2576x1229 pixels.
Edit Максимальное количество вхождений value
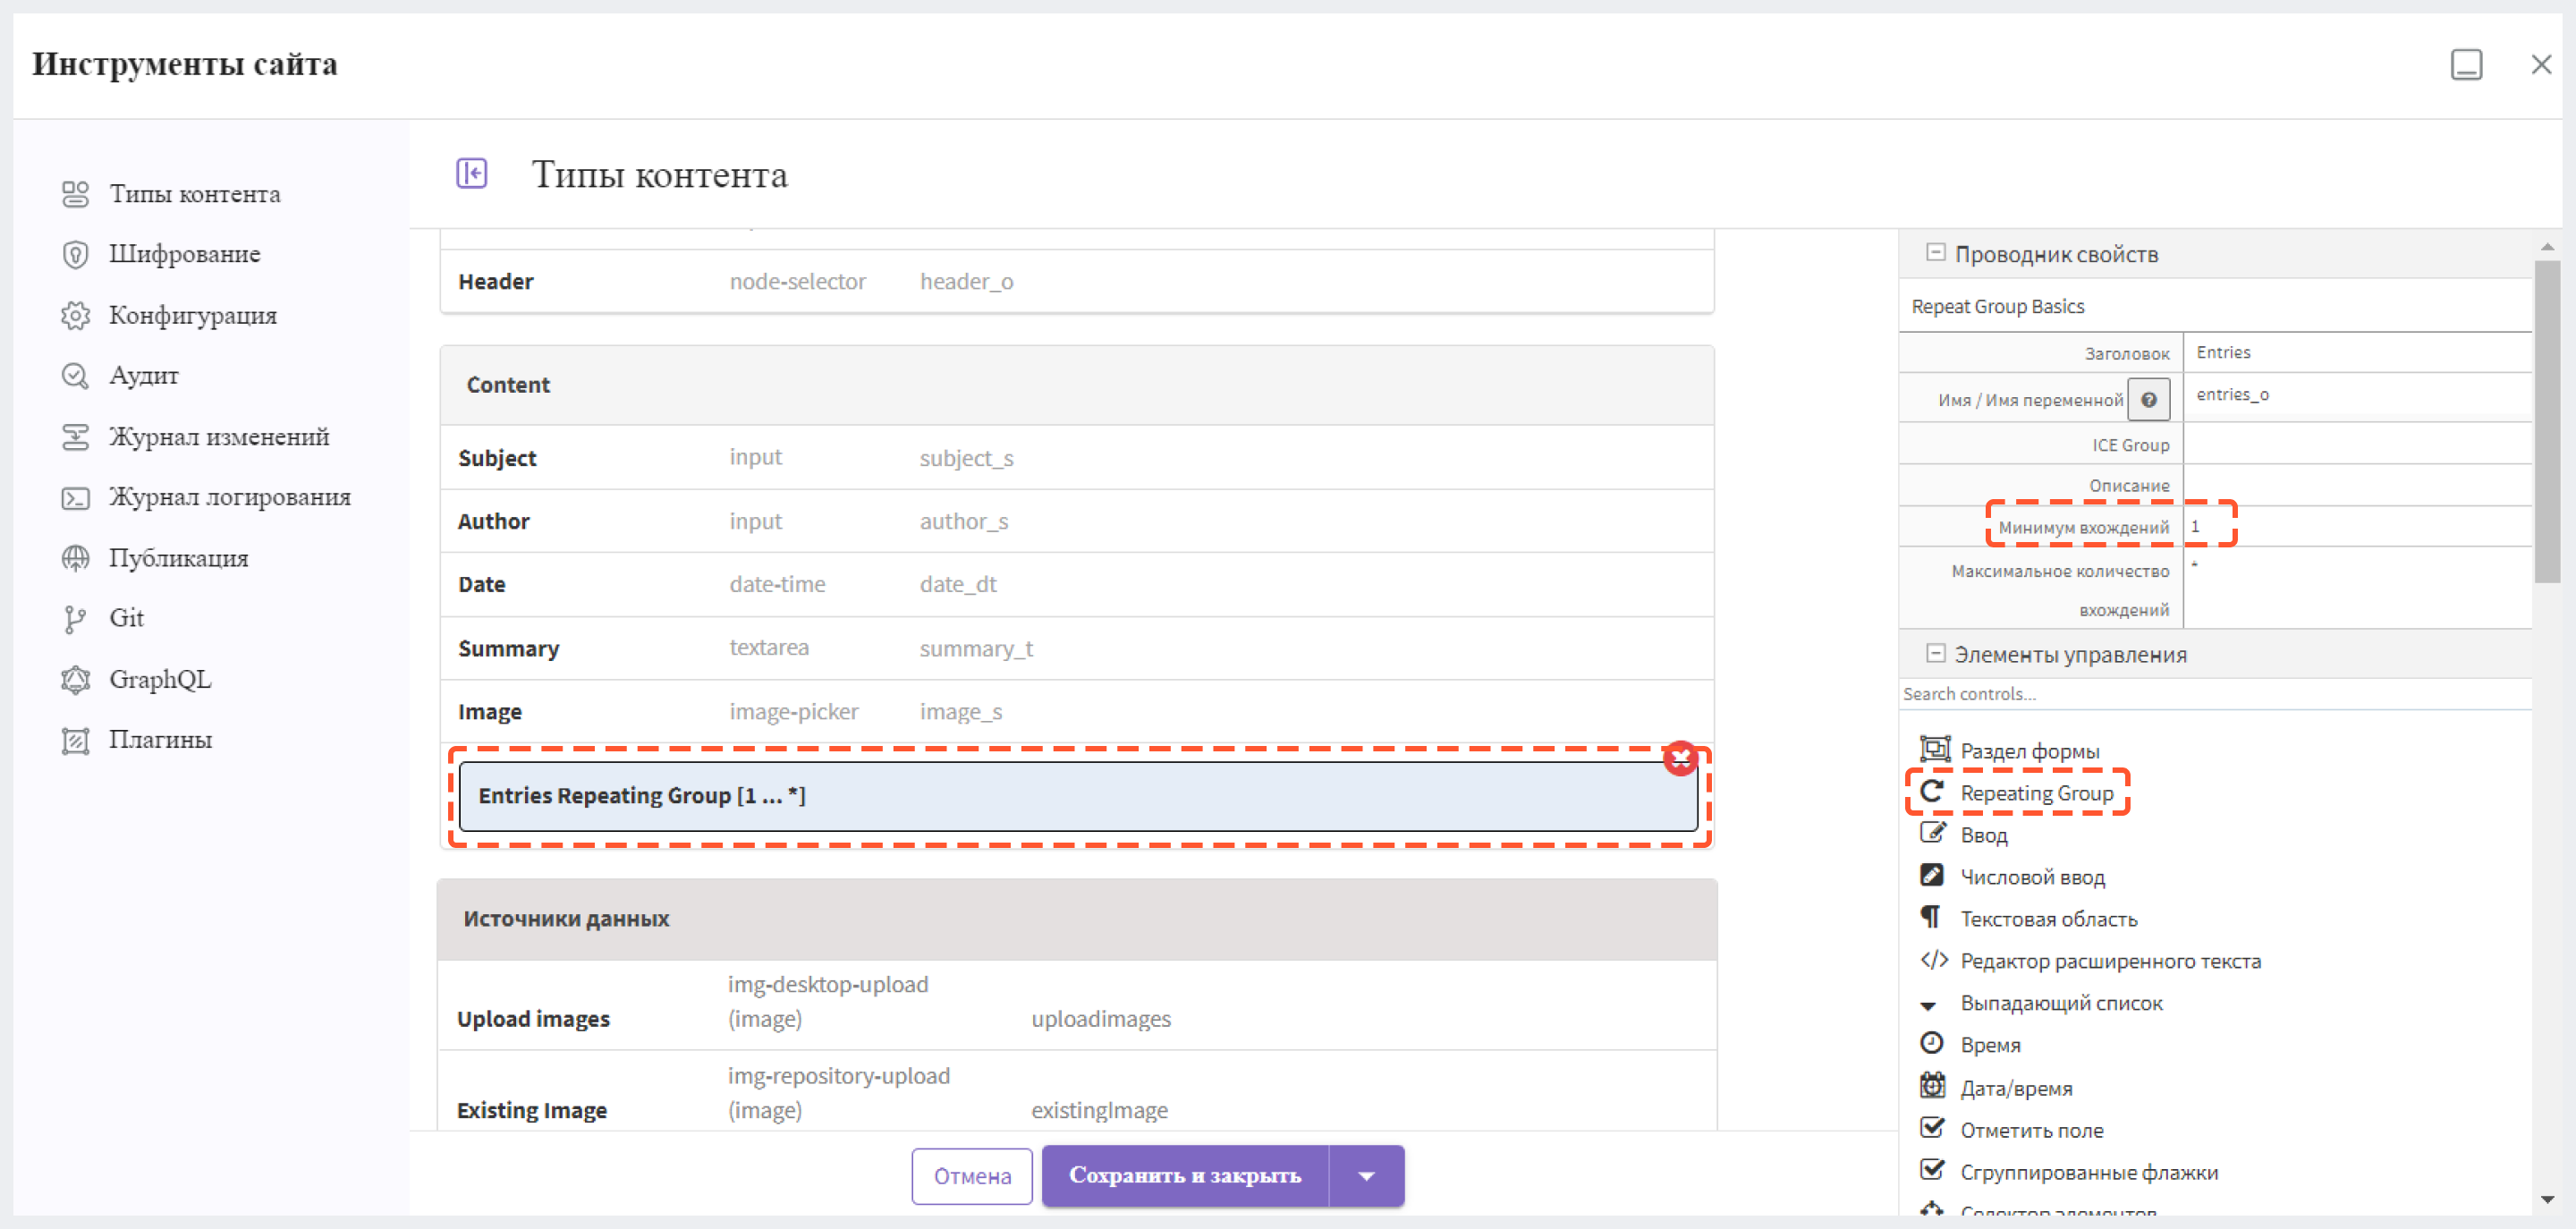tap(2357, 588)
